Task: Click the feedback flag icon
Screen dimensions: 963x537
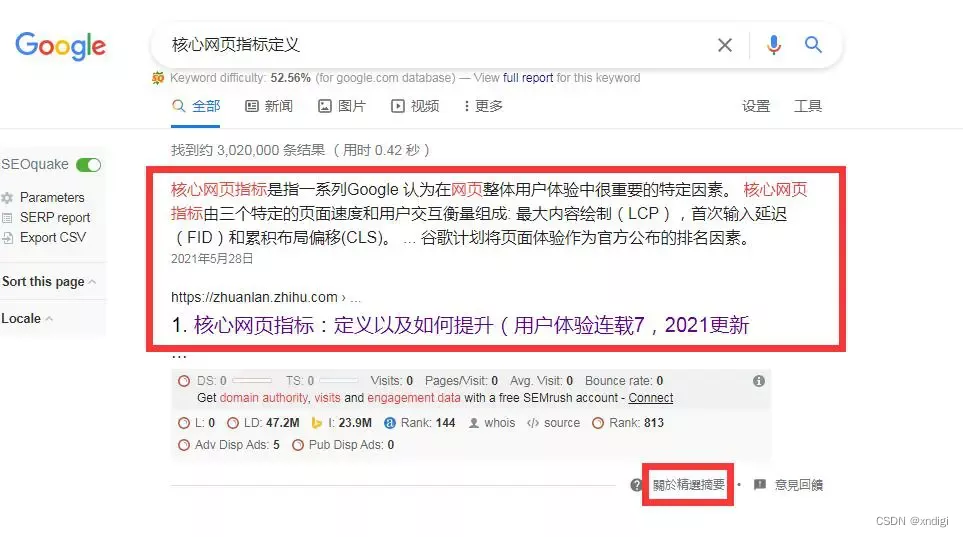Action: (760, 484)
